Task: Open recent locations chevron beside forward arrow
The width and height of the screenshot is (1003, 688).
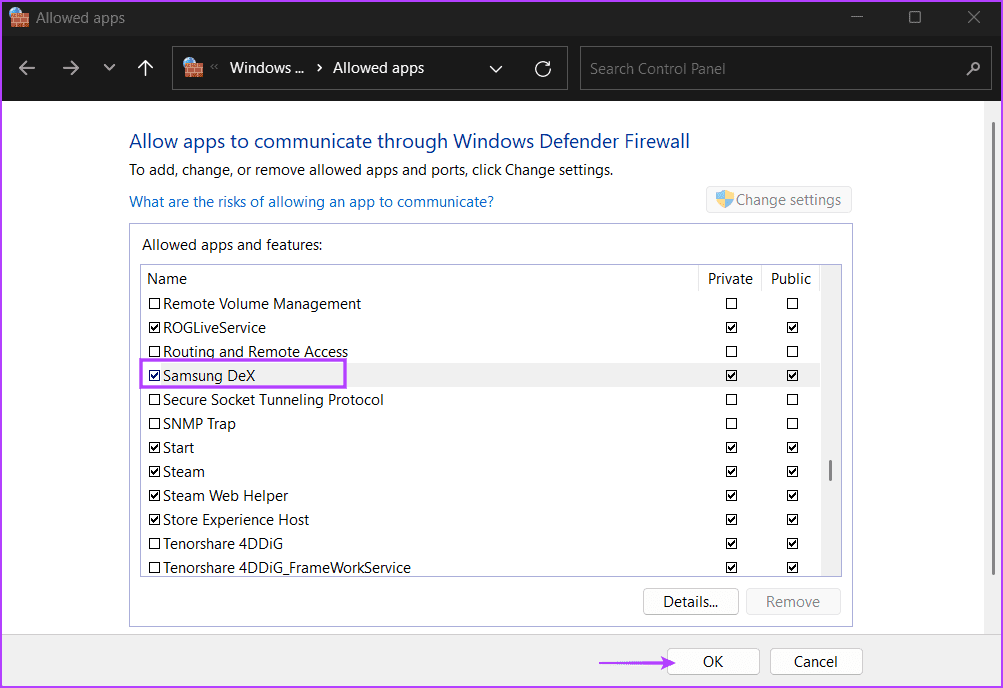Action: pos(109,67)
